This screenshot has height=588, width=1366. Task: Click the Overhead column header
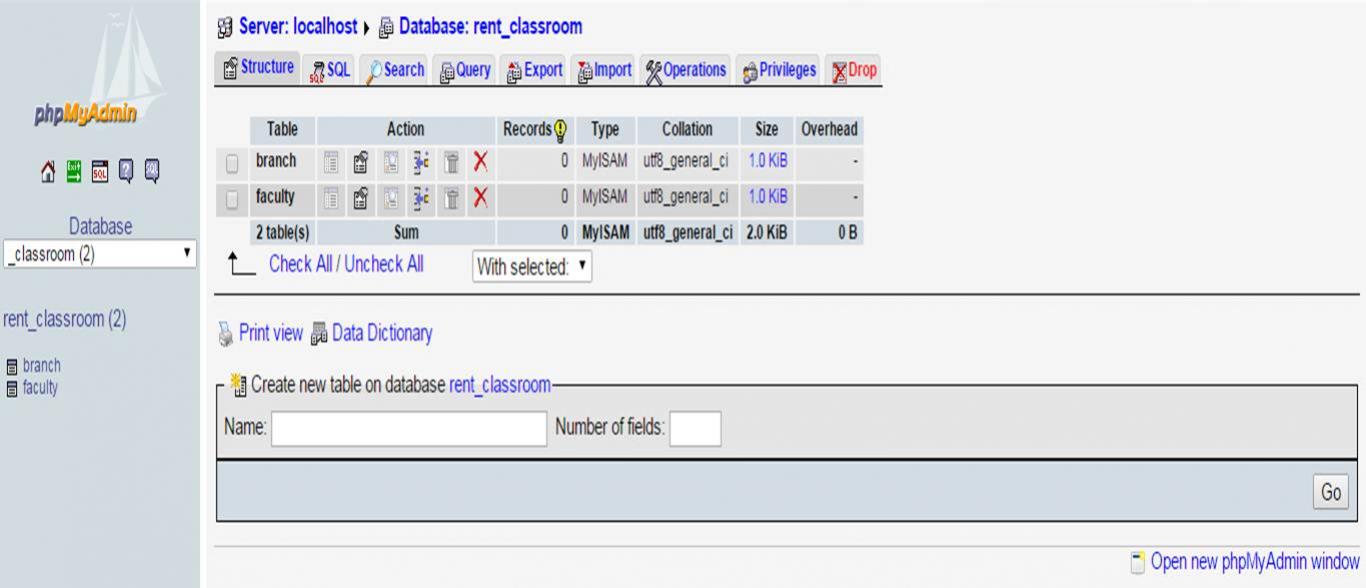pos(829,129)
